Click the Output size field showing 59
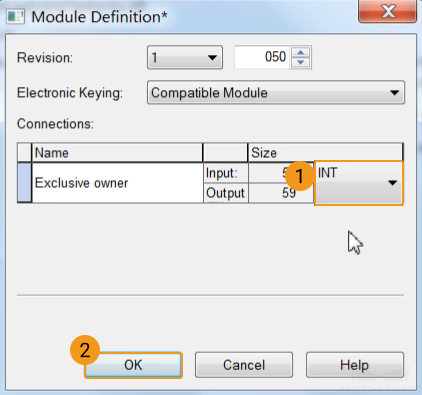 coord(281,193)
